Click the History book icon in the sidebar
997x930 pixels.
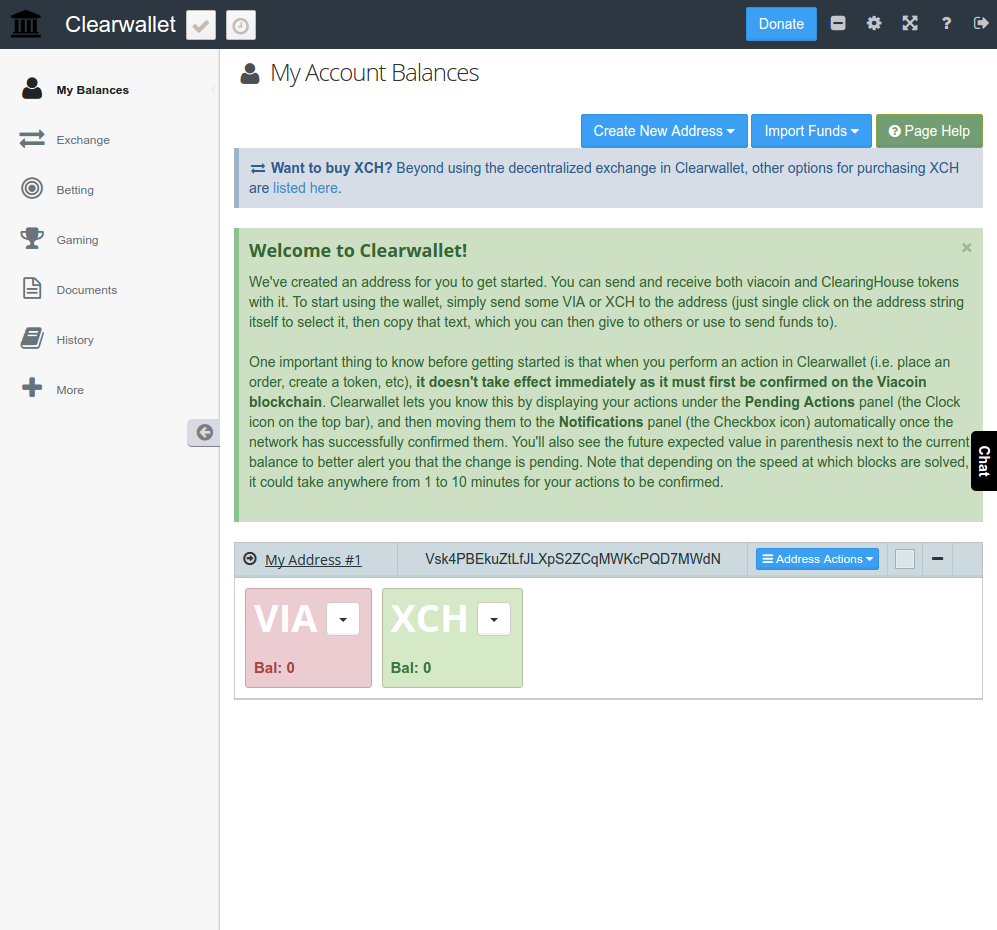coord(32,338)
